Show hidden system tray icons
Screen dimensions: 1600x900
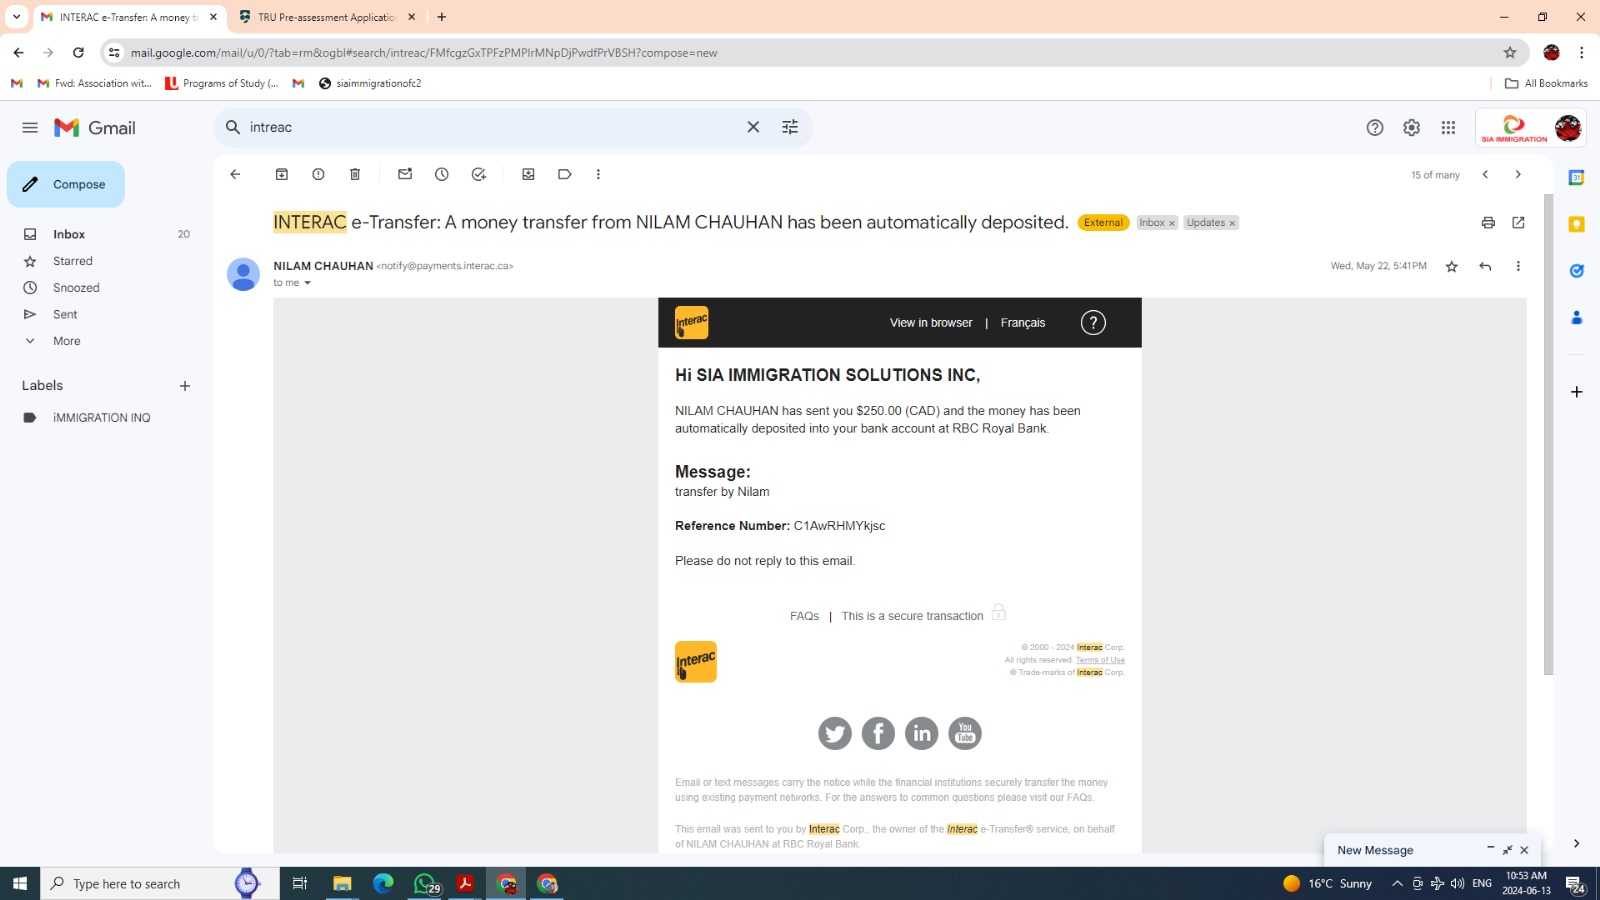pyautogui.click(x=1397, y=884)
